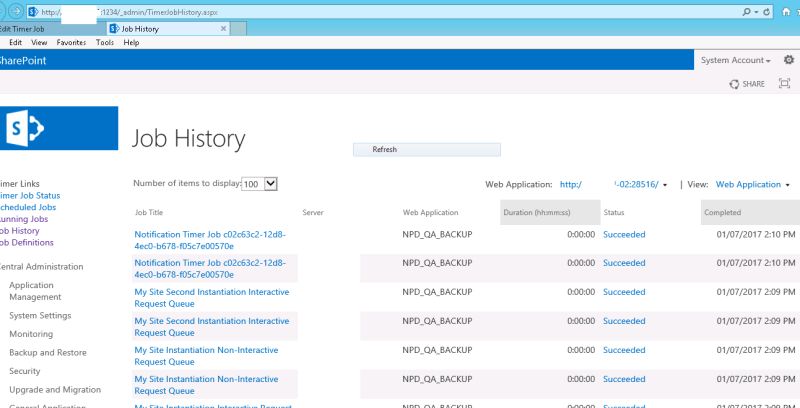The height and width of the screenshot is (408, 800).
Task: Switch to the Edit Timer Job tab
Action: click(x=53, y=29)
